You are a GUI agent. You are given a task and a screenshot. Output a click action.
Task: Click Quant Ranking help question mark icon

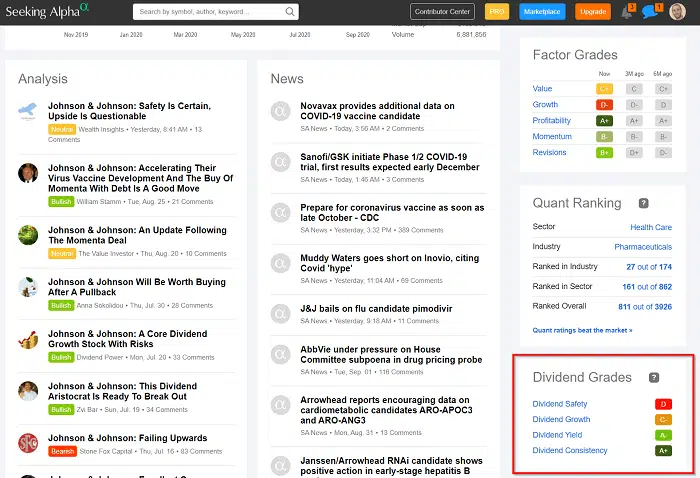click(x=643, y=203)
